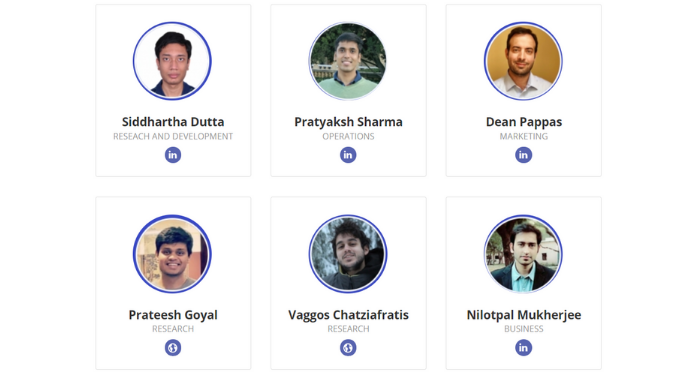
Task: Select the name Vaggos Chatziafratis
Action: pos(348,315)
